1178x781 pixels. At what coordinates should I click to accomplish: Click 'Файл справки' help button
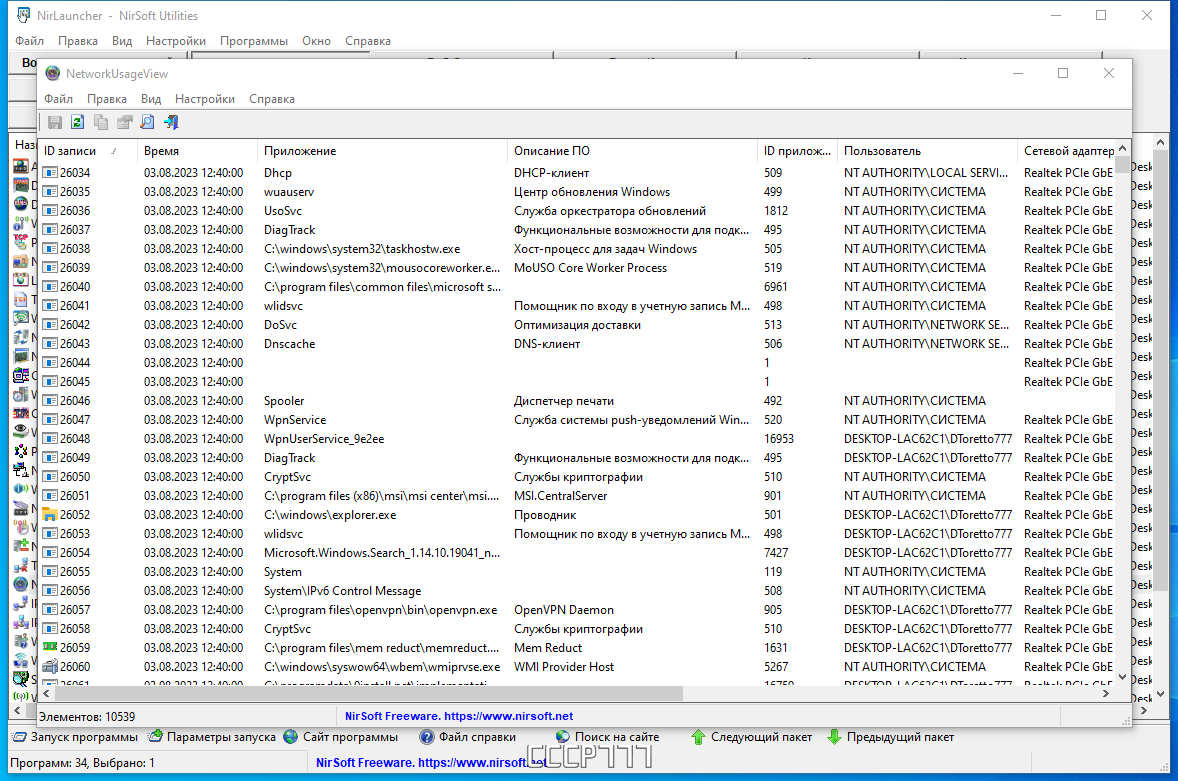click(467, 737)
